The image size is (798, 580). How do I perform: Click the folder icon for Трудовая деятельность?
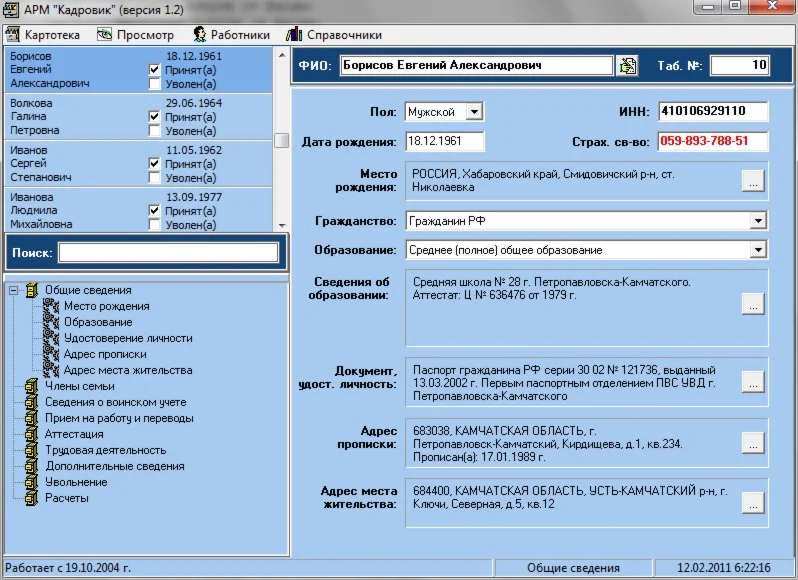31,451
